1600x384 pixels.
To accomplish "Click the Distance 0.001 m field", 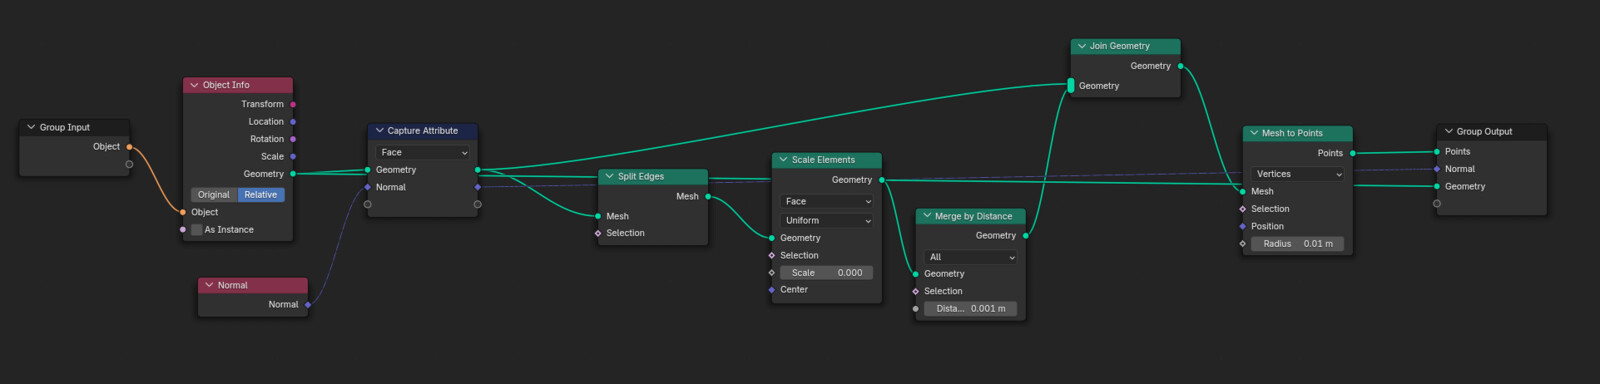I will coord(971,309).
